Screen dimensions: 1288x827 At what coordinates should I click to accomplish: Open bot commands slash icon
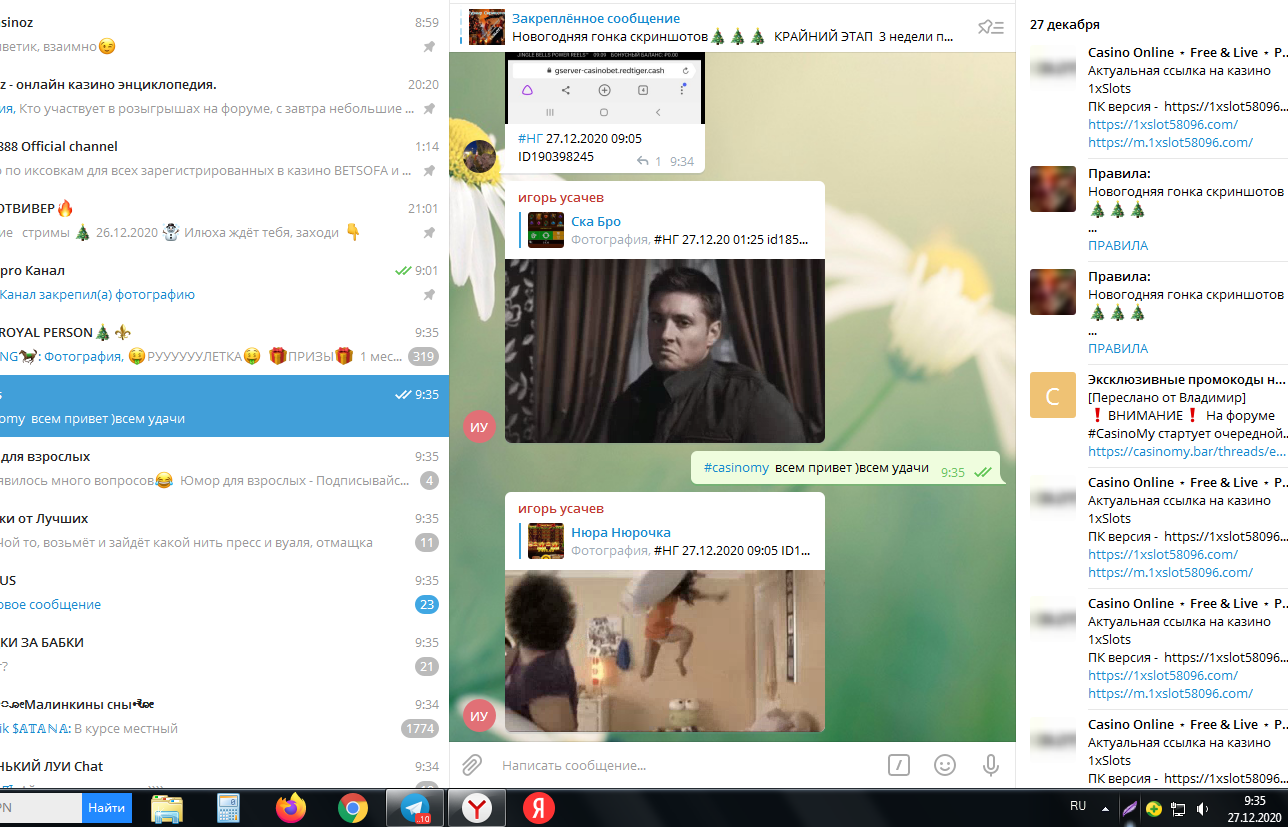[x=898, y=765]
